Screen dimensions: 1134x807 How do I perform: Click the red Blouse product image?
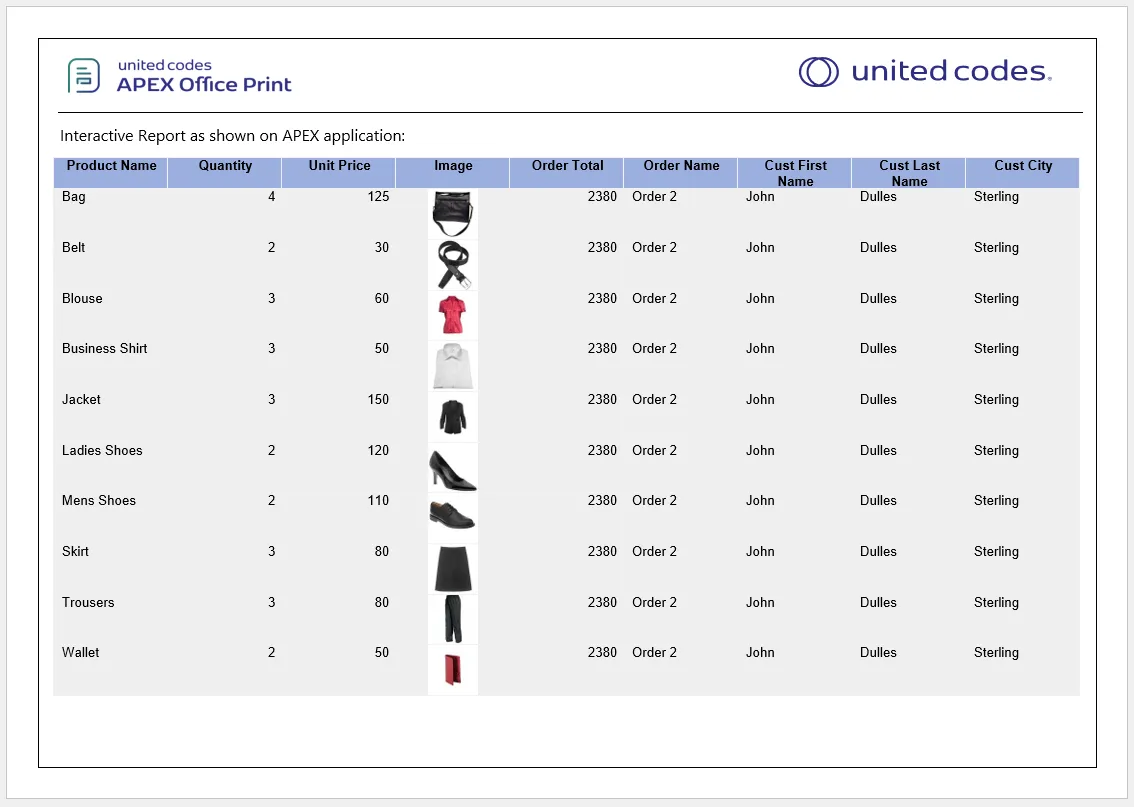coord(453,315)
